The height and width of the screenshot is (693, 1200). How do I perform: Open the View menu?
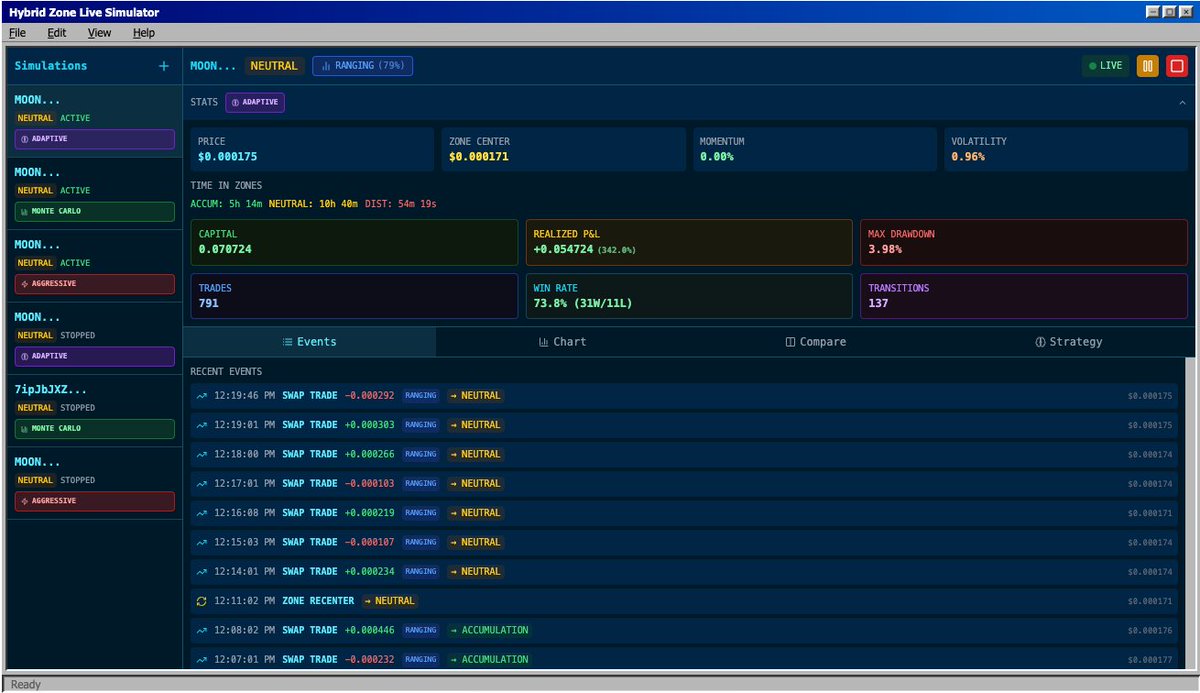[100, 32]
